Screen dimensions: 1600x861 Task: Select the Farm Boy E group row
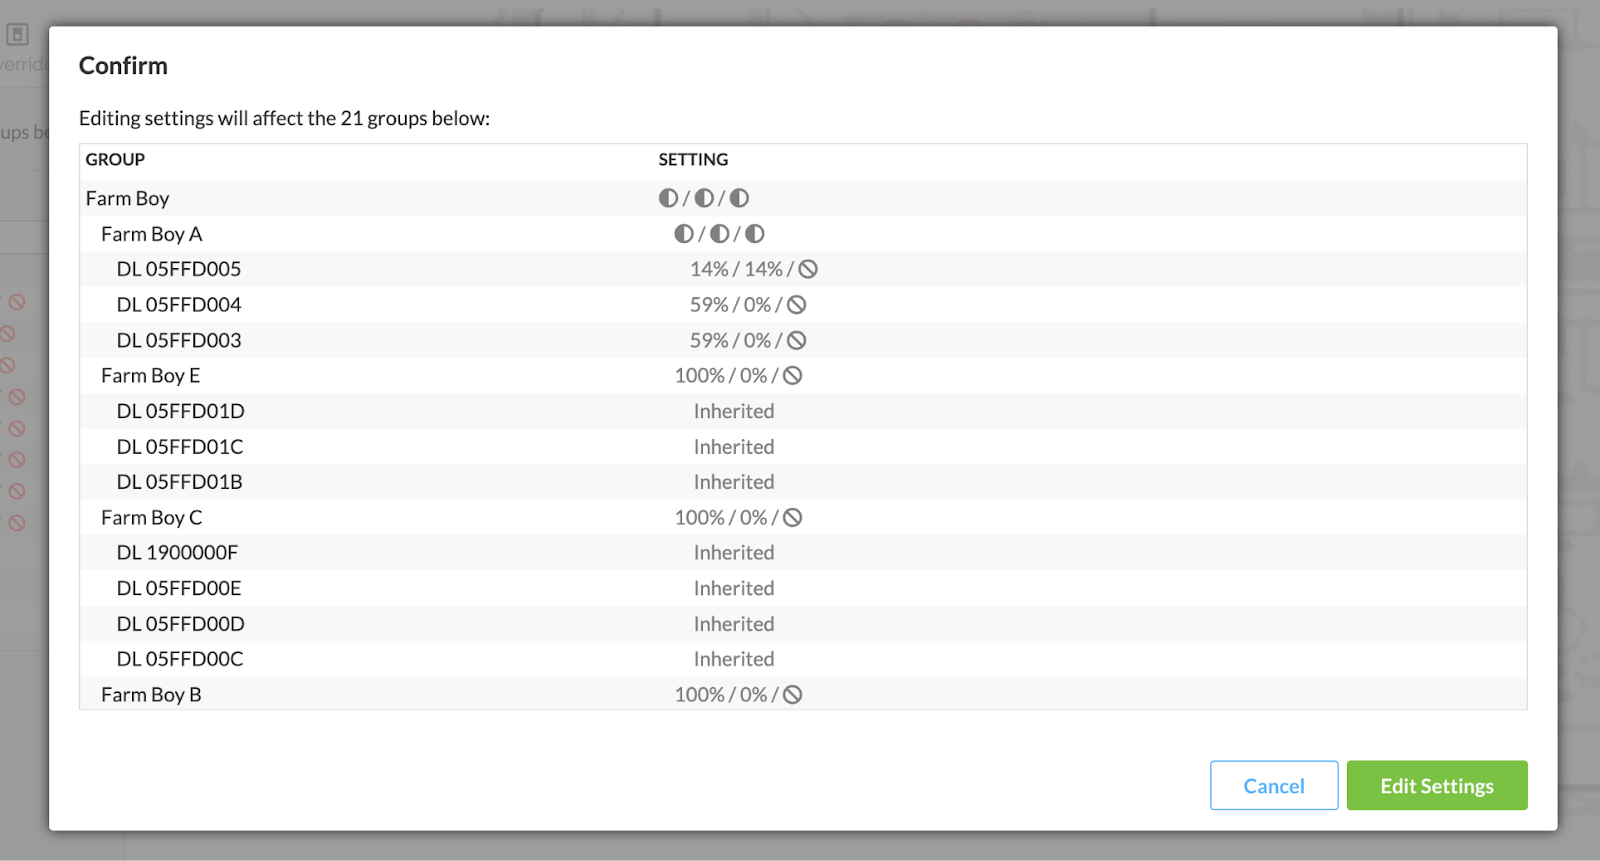(x=150, y=376)
